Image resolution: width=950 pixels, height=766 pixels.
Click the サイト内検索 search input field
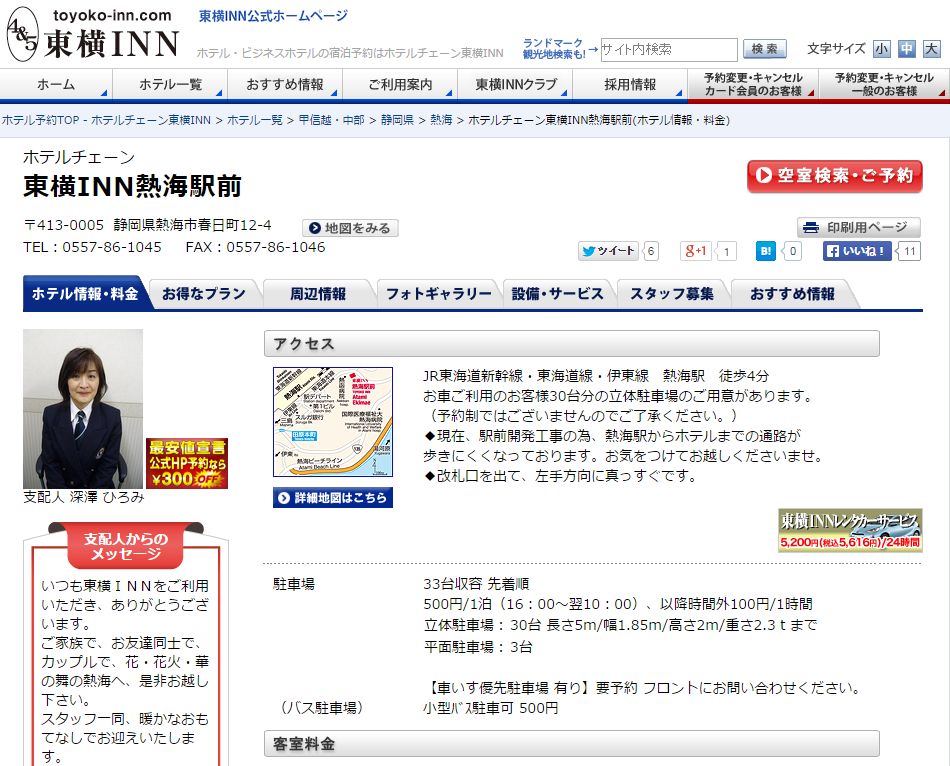point(669,50)
